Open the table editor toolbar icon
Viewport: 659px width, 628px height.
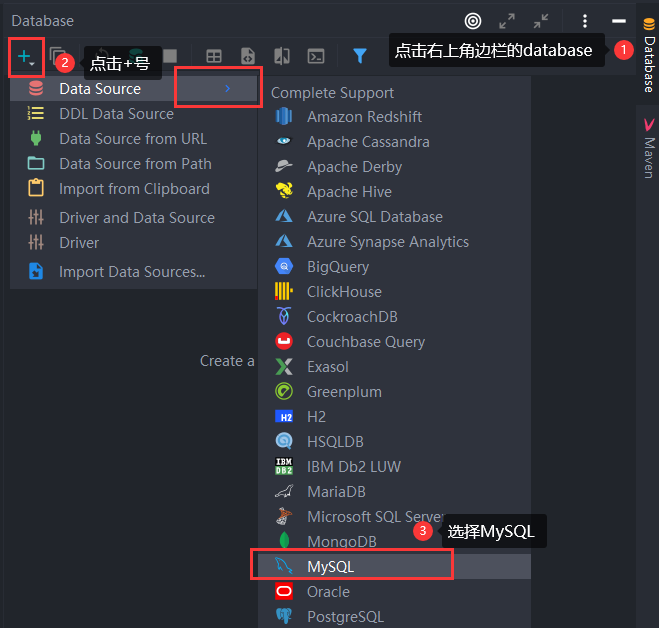click(214, 56)
